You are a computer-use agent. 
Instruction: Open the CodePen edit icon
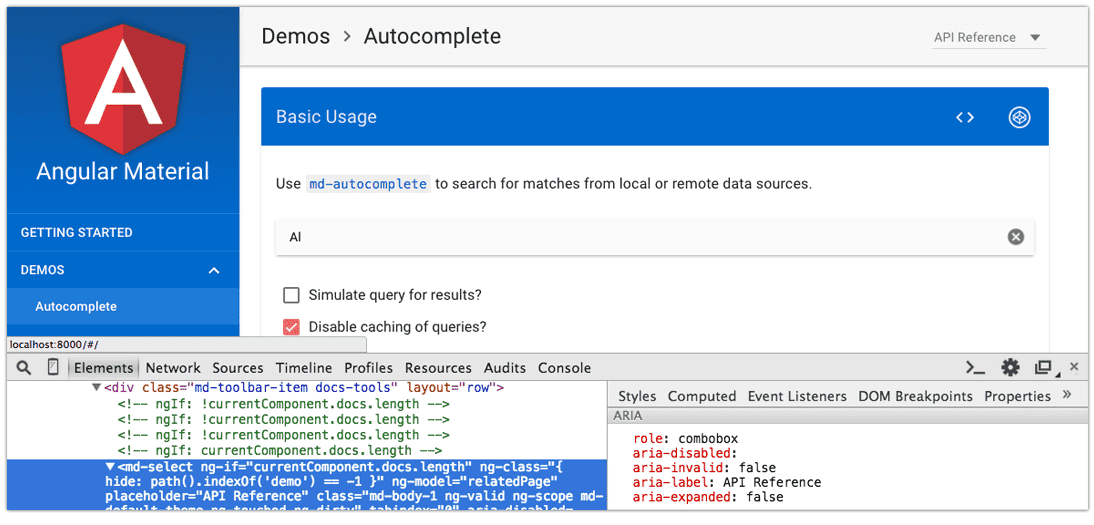(x=1019, y=117)
